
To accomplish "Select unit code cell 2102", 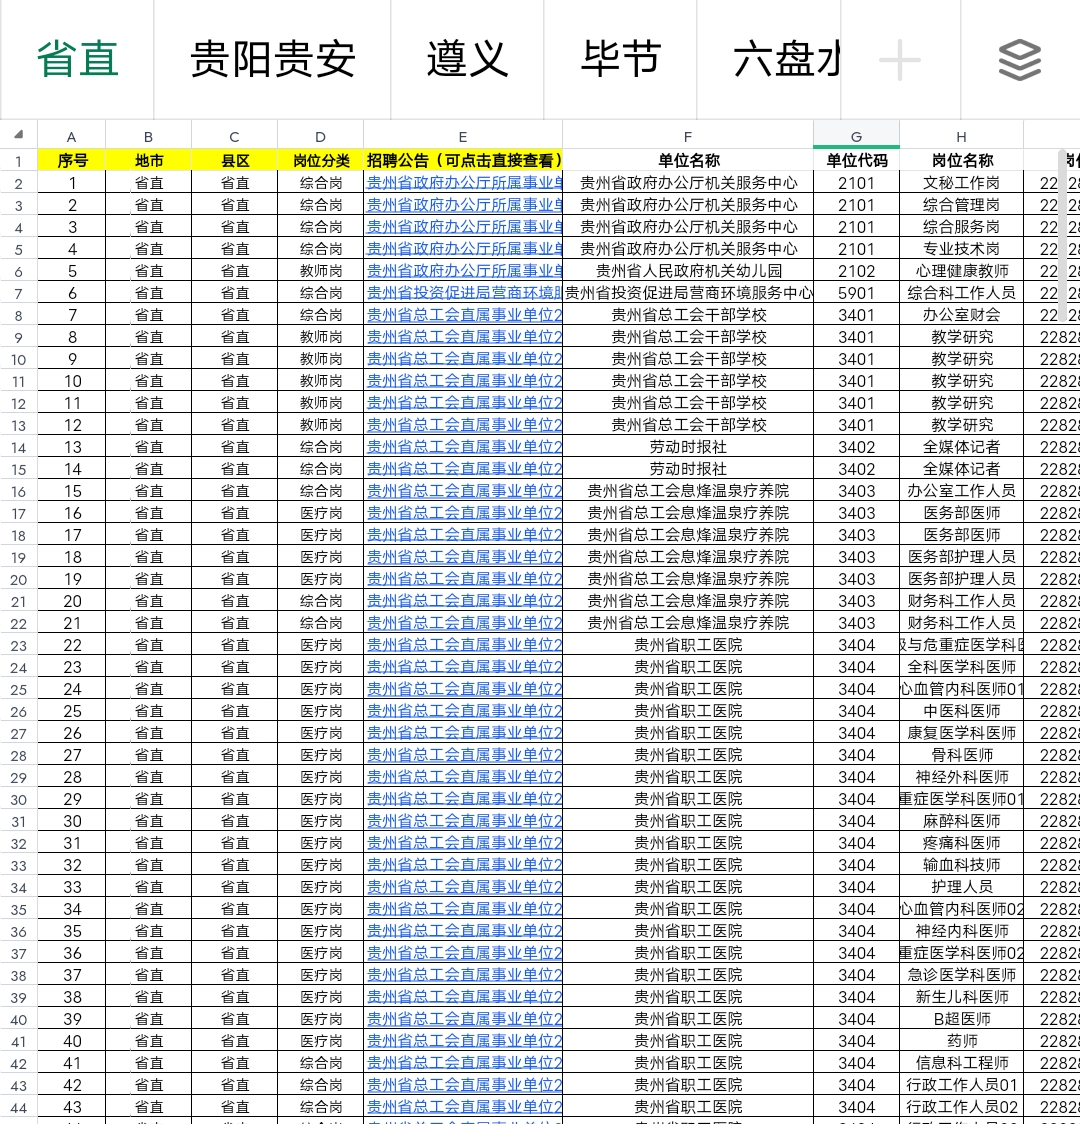I will (x=856, y=271).
